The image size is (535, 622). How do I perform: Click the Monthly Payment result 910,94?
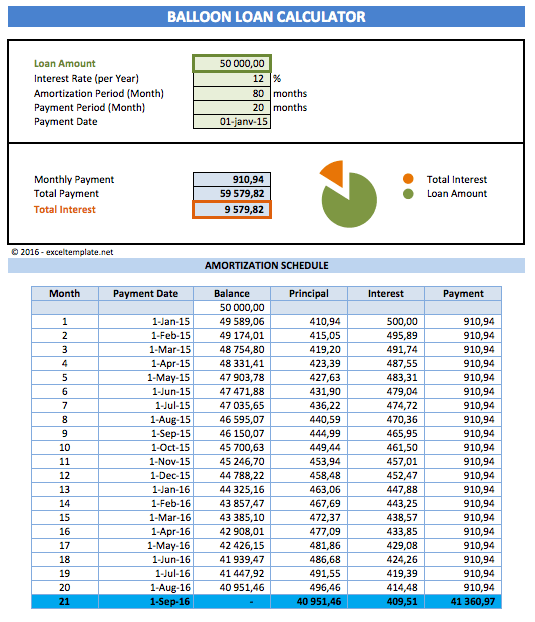click(232, 179)
